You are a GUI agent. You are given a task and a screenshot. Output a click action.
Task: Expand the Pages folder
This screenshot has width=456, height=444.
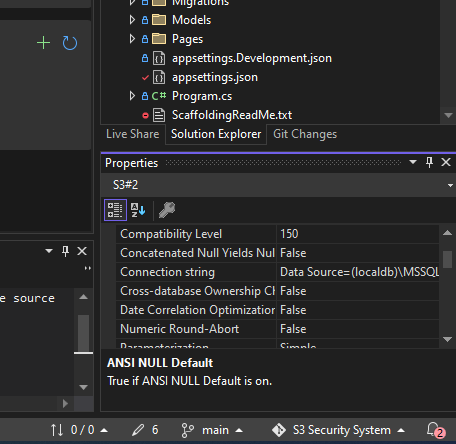point(132,39)
